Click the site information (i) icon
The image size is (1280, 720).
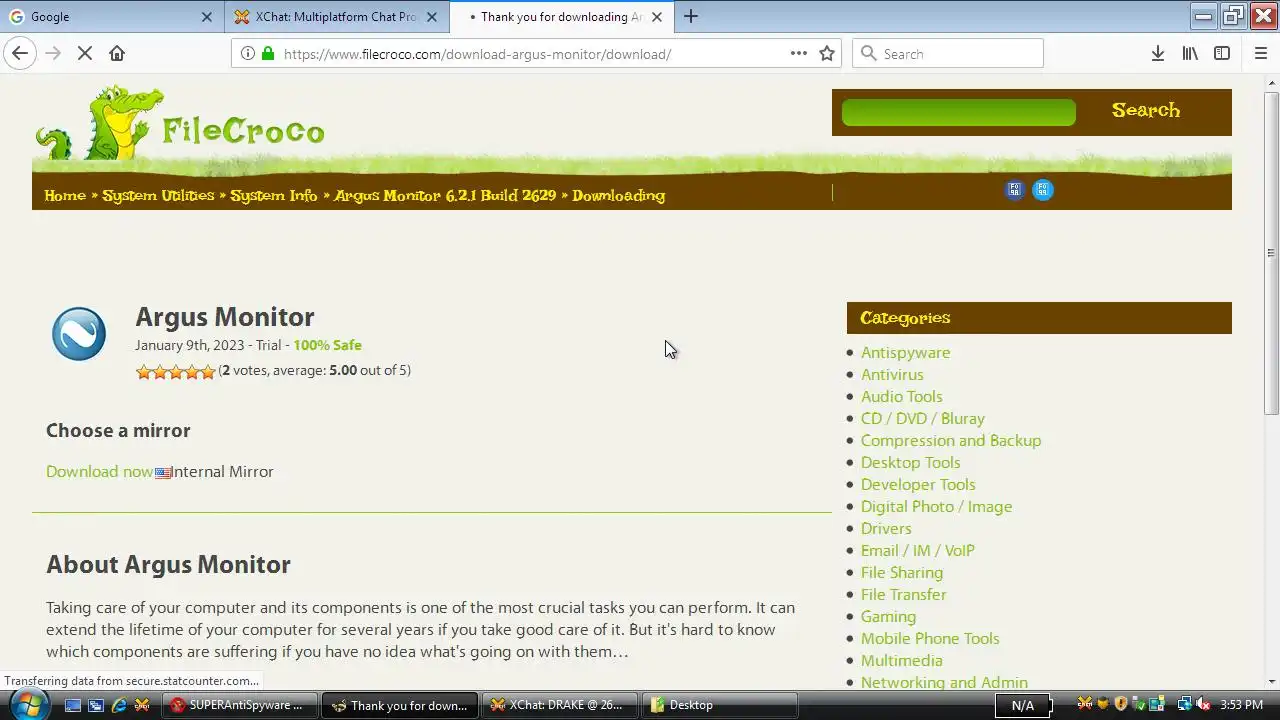248,53
